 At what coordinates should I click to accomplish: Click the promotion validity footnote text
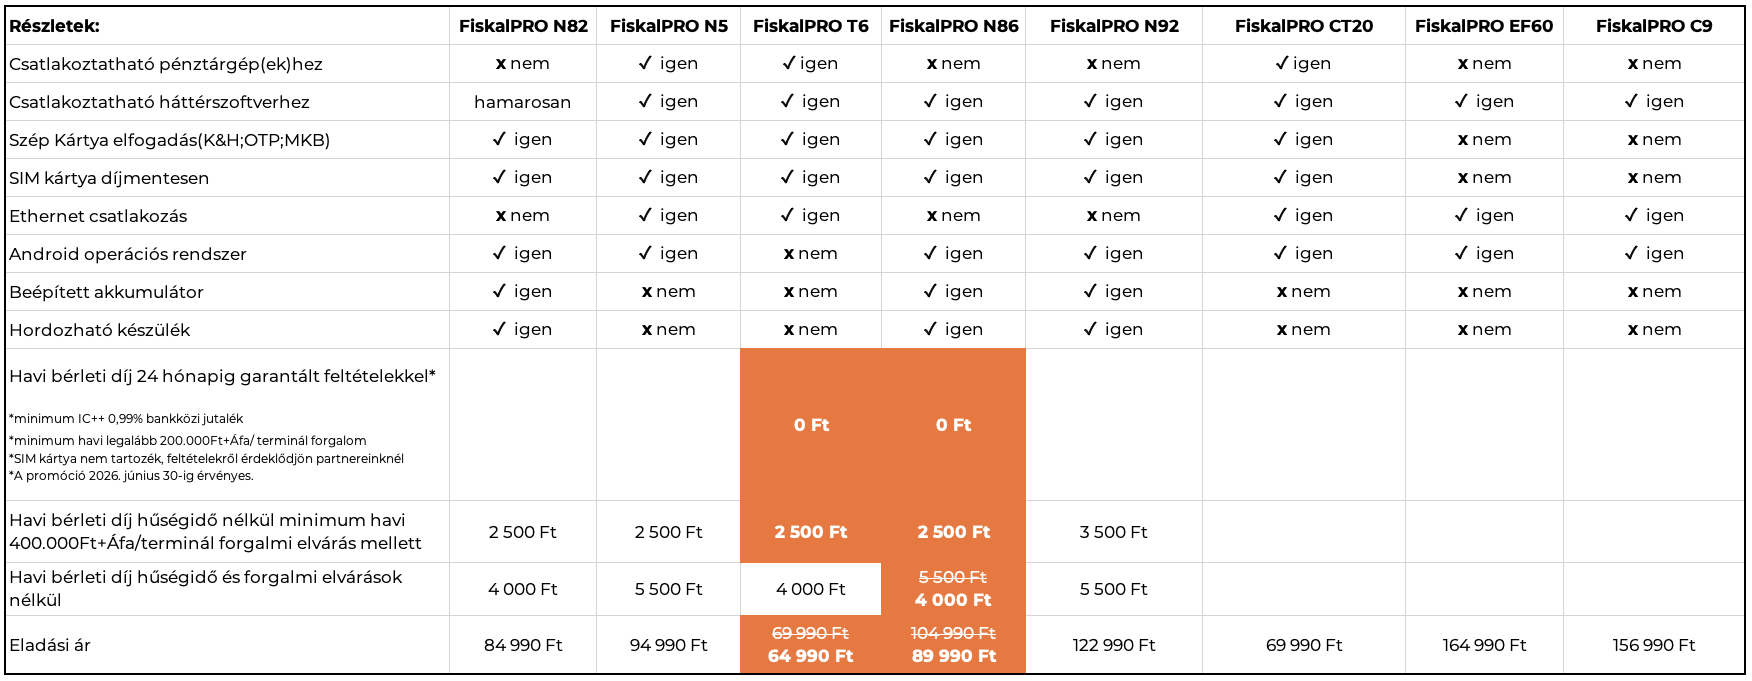pos(131,476)
